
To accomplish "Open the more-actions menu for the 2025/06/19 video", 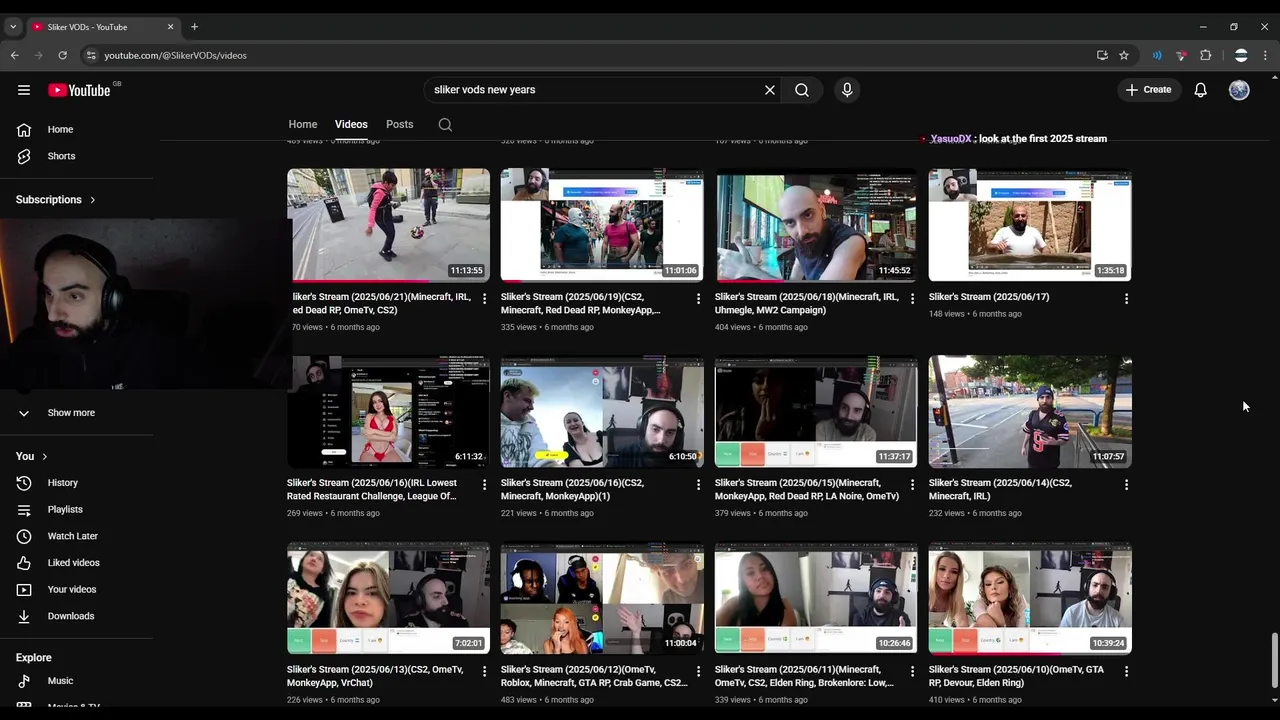I will pos(699,298).
